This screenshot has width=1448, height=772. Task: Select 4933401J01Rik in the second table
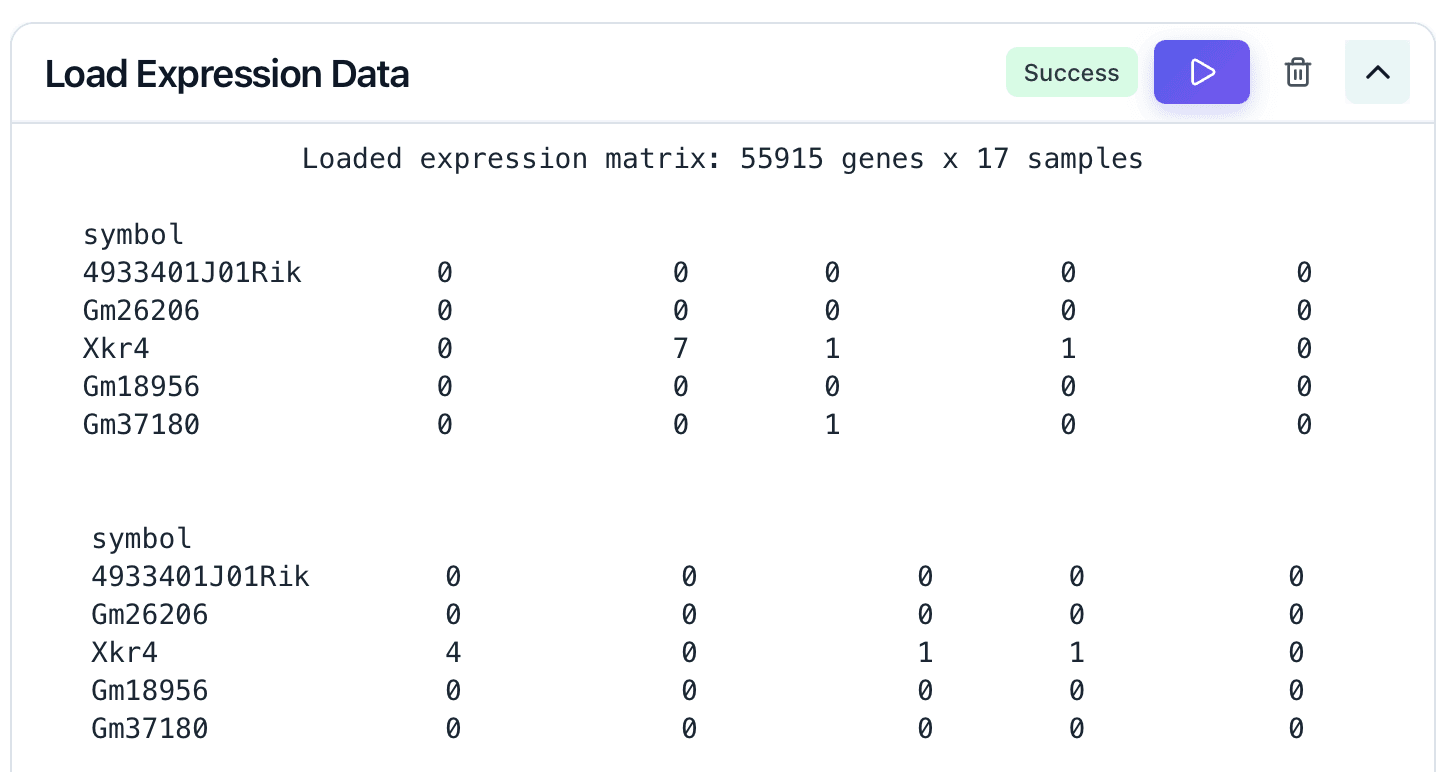(200, 577)
